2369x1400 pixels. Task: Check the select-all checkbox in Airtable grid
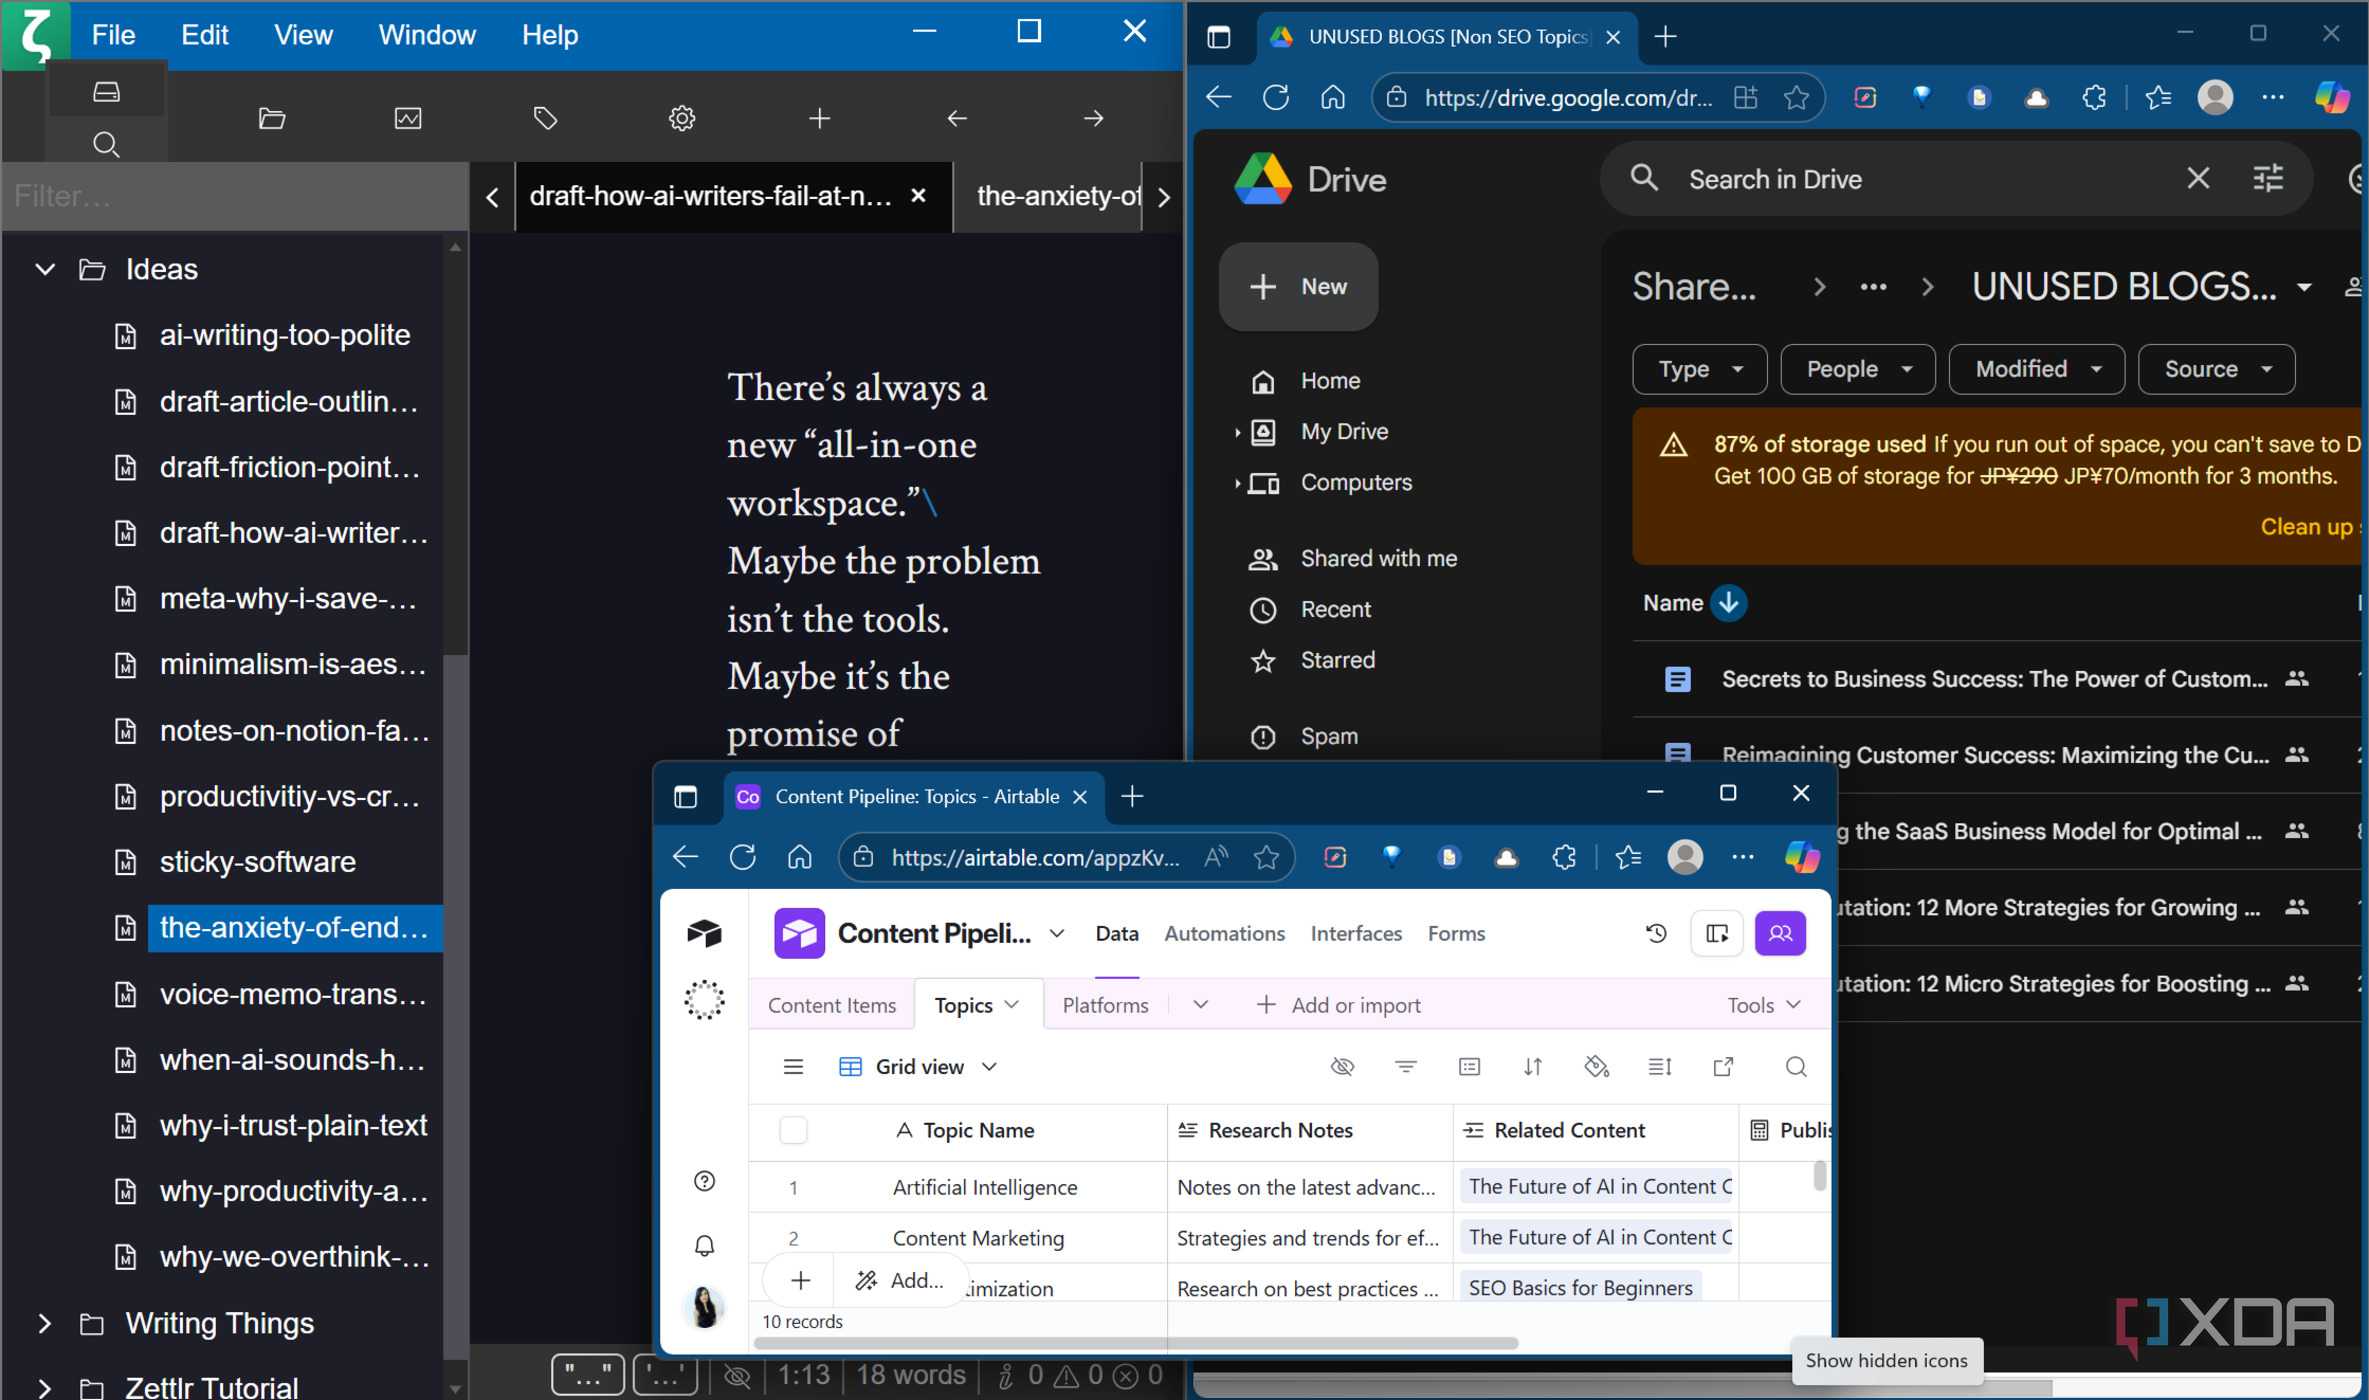tap(793, 1130)
